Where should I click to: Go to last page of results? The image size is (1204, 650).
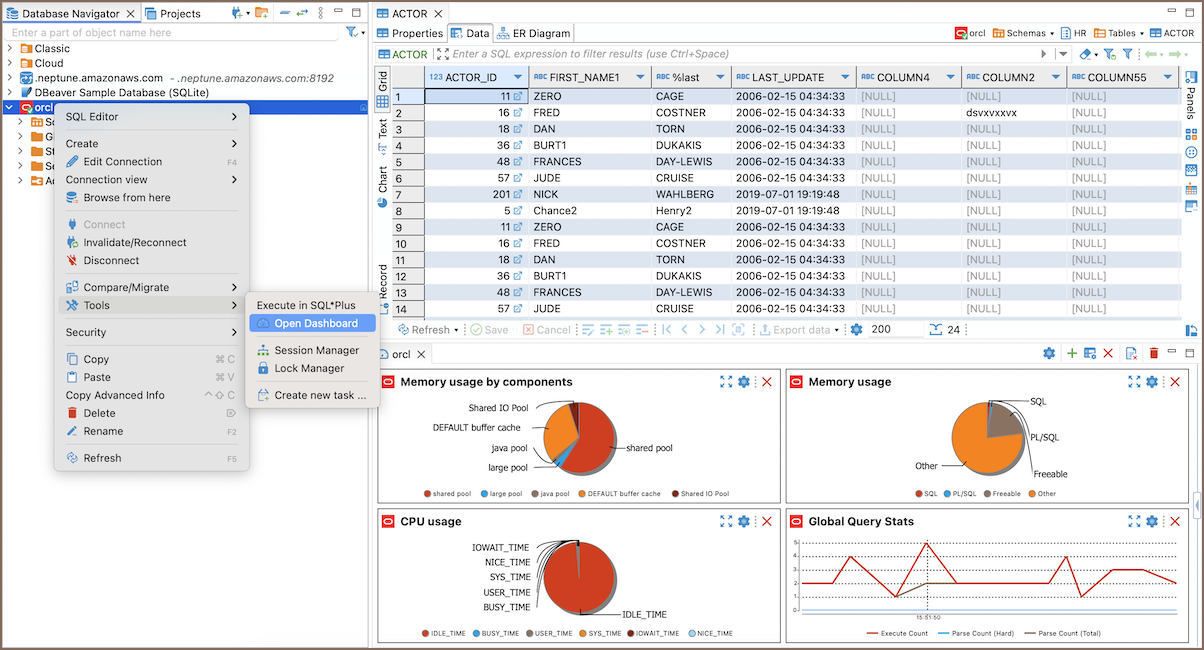[720, 330]
